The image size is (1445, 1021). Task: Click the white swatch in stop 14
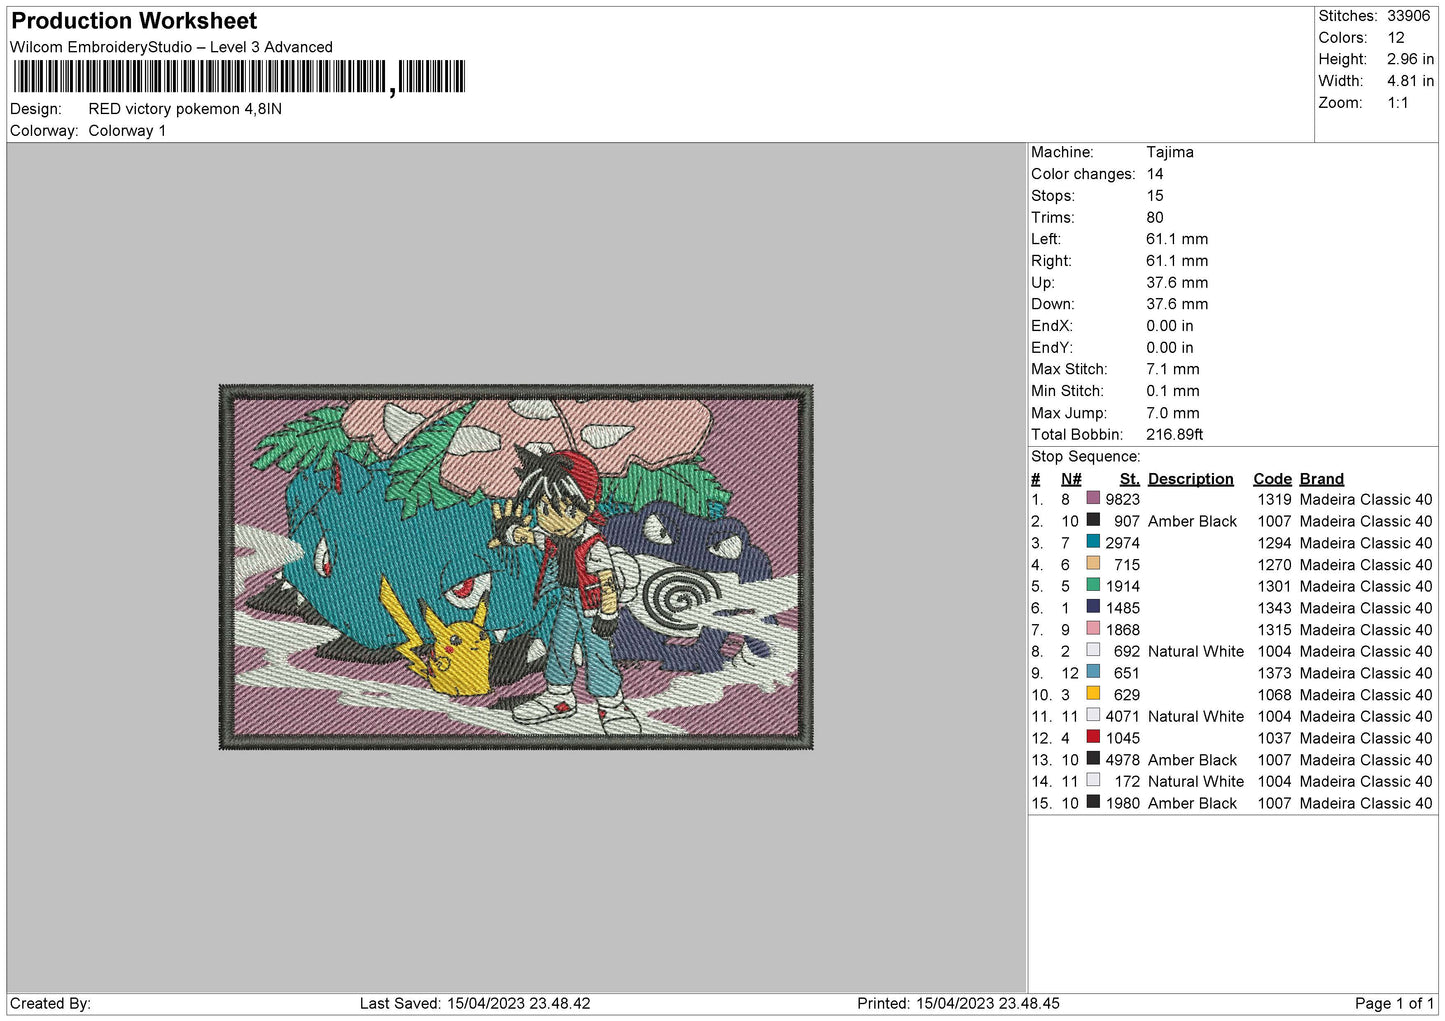click(x=1093, y=780)
